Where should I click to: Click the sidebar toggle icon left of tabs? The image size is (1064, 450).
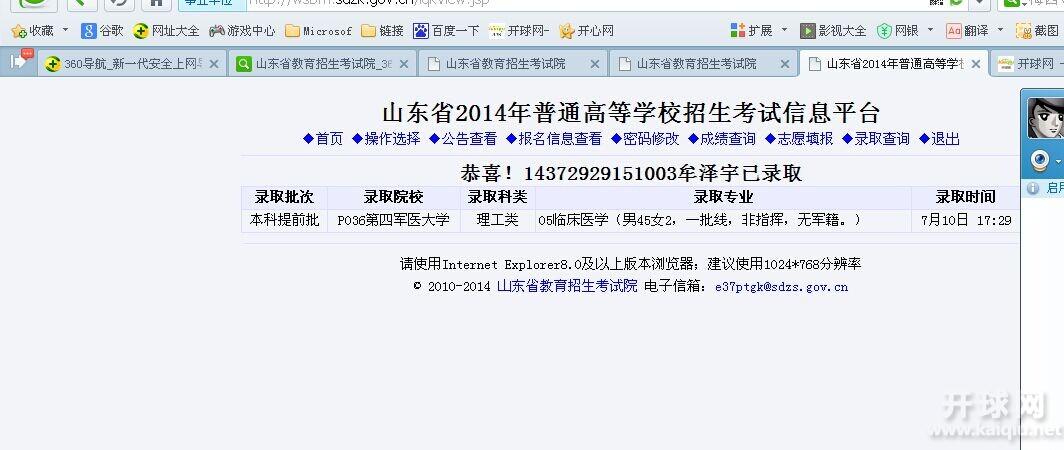19,62
